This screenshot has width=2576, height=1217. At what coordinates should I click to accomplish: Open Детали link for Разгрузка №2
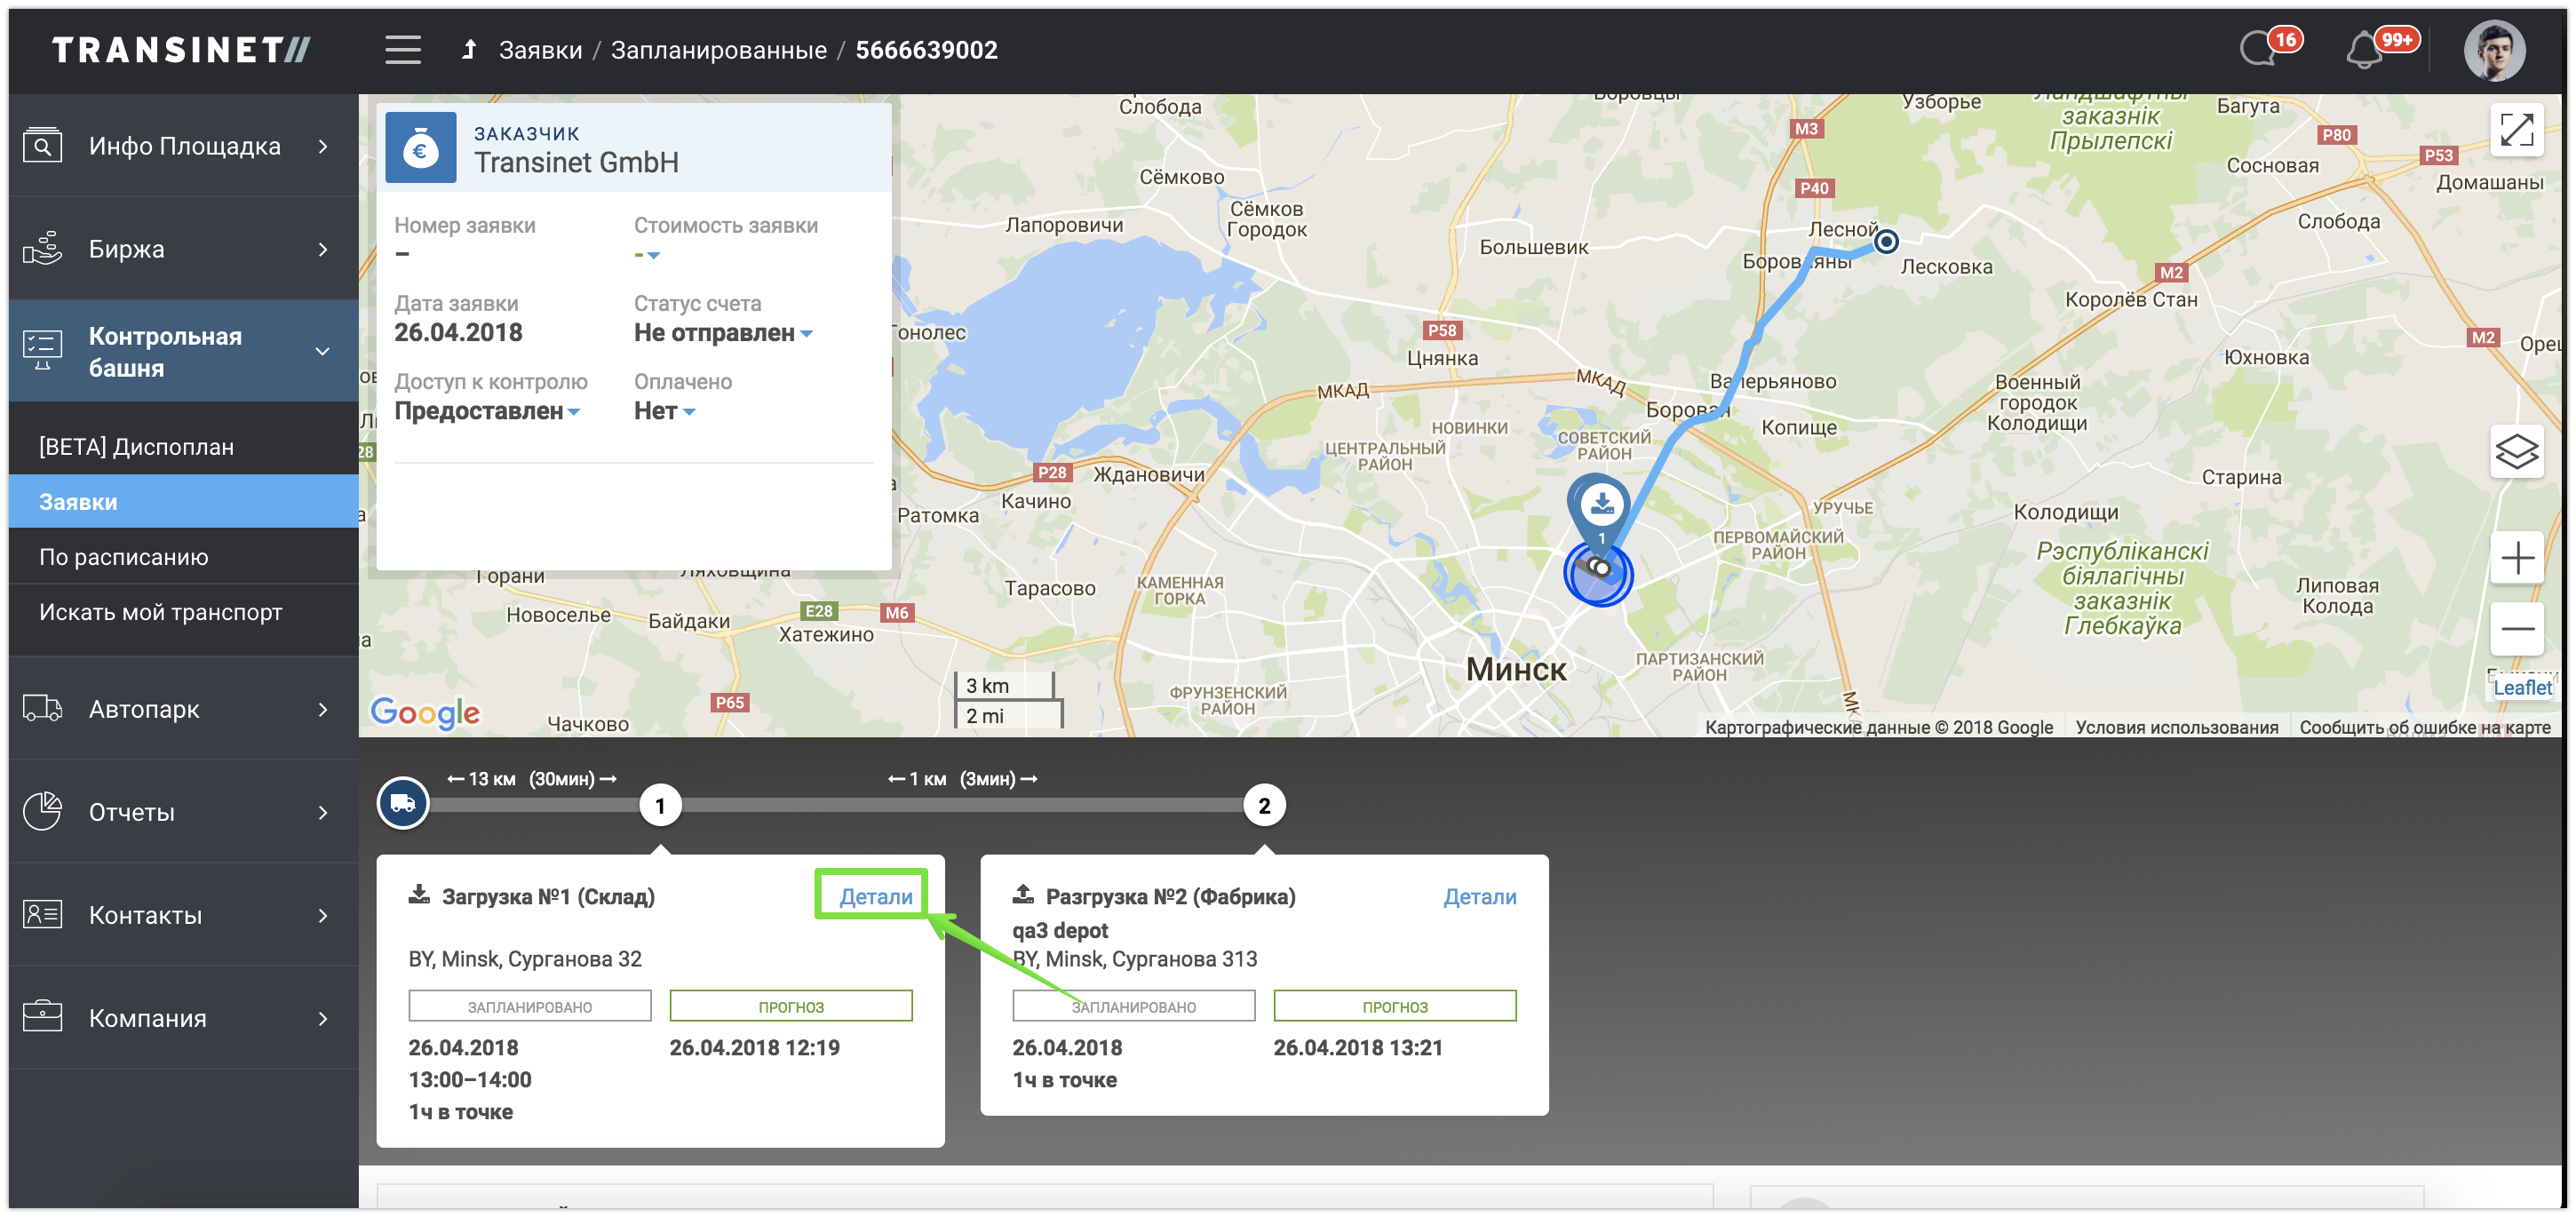point(1479,896)
